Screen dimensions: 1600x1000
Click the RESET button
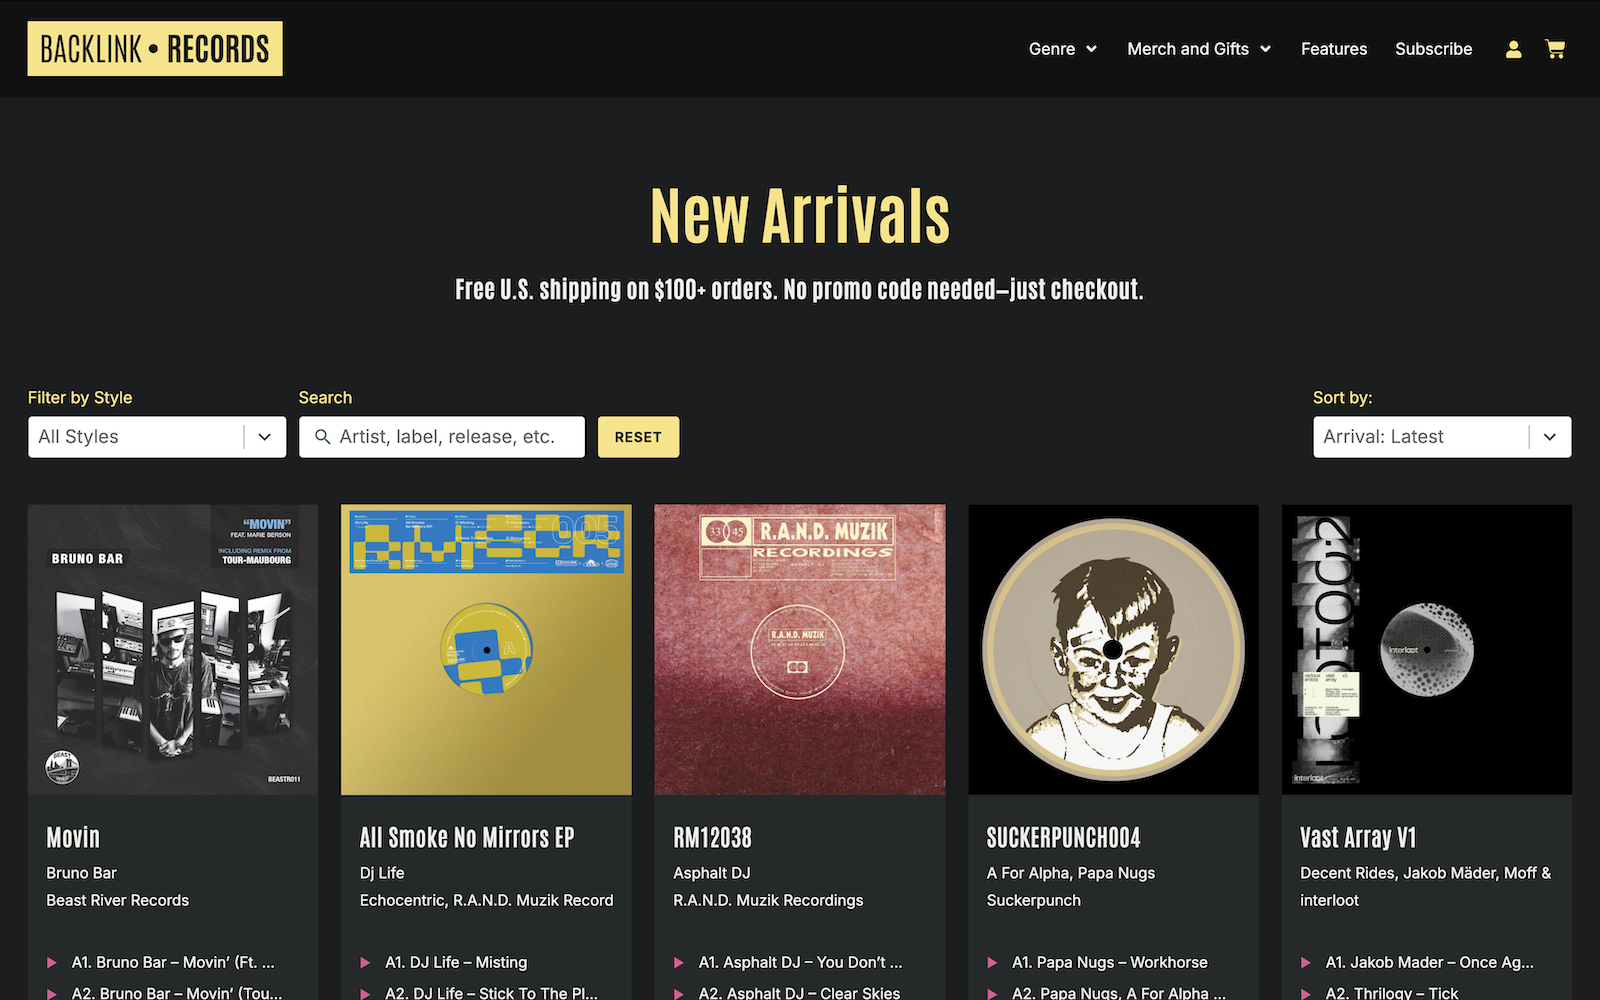pos(638,437)
